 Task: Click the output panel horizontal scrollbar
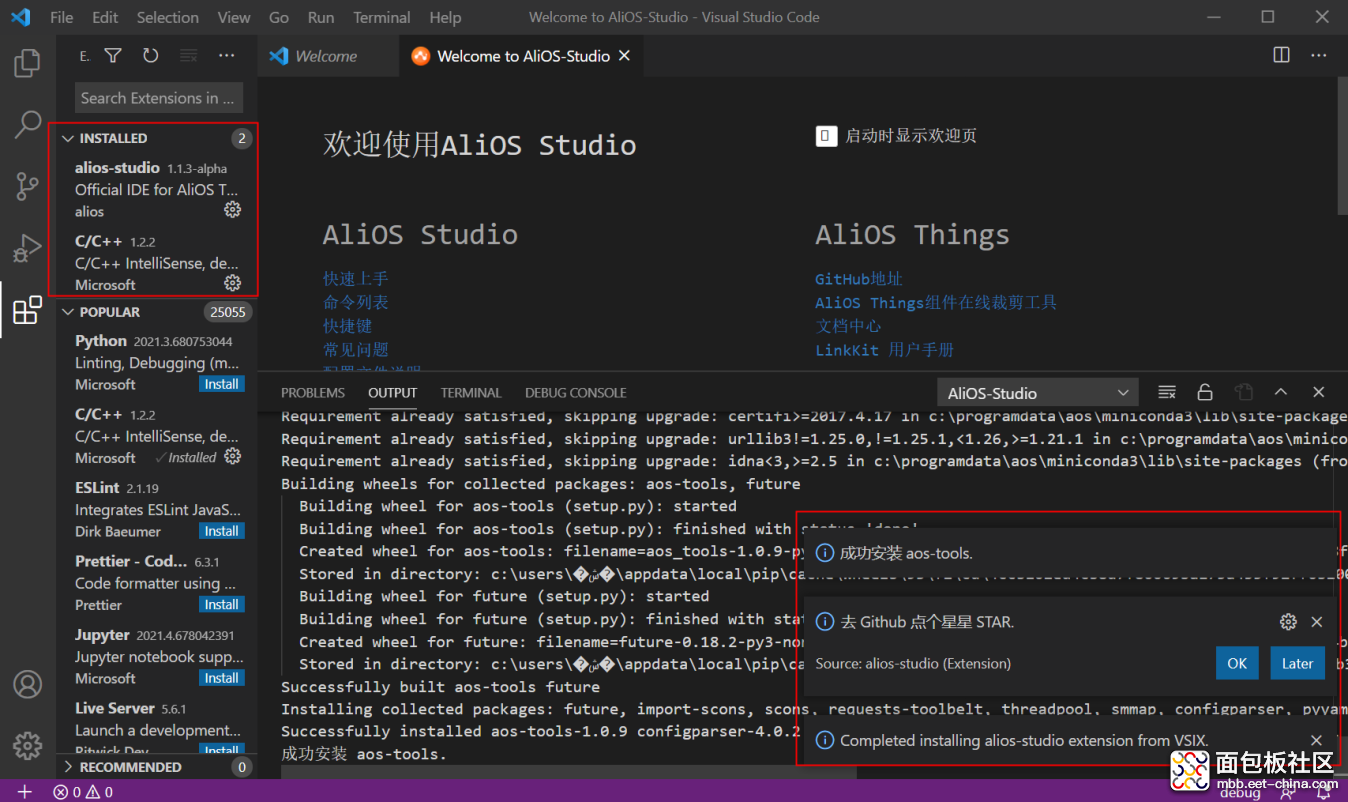click(x=568, y=772)
